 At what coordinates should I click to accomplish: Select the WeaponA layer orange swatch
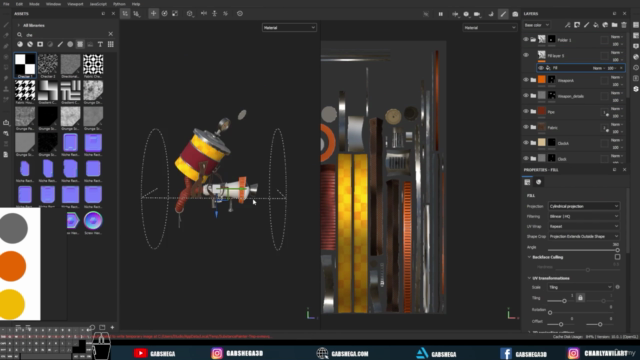click(542, 80)
